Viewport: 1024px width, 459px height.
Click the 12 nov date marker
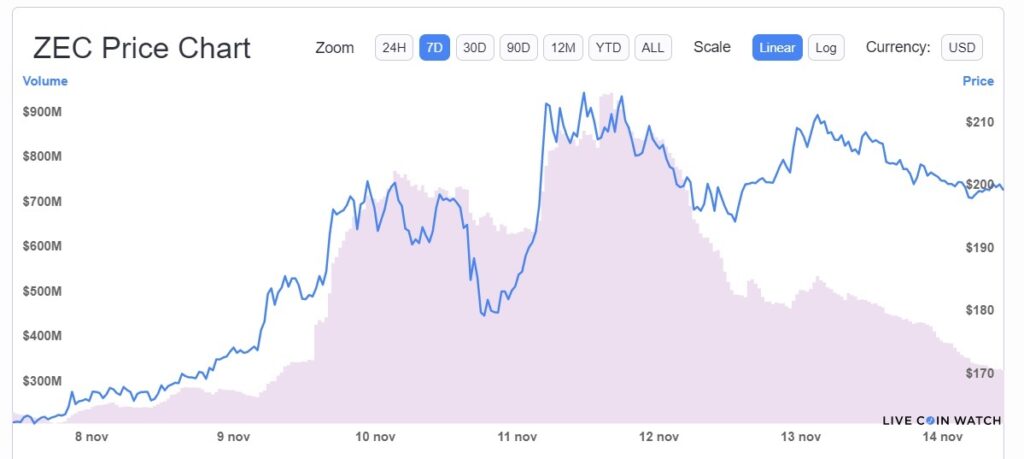pos(659,437)
